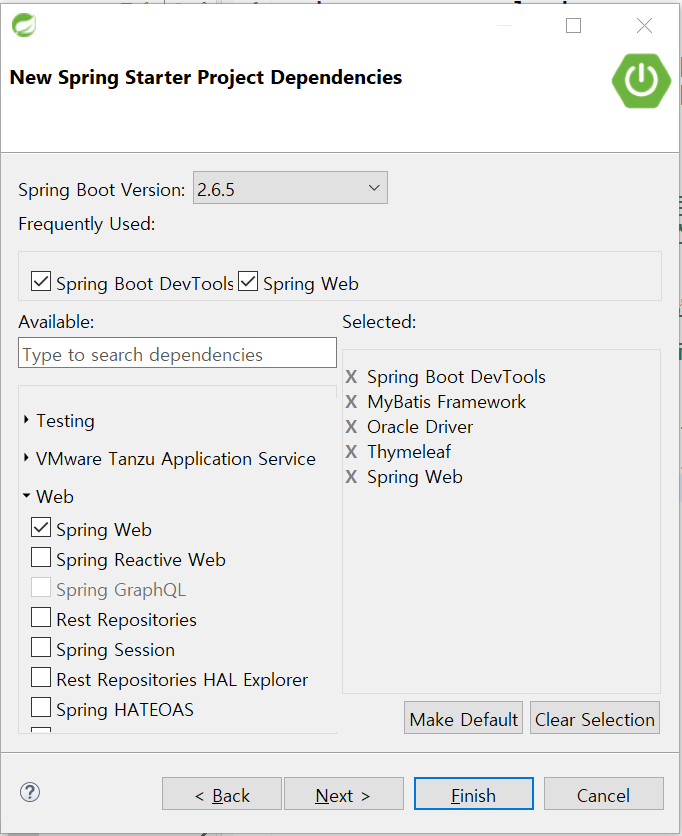The height and width of the screenshot is (836, 682).
Task: Collapse the Web category
Action: [x=26, y=496]
